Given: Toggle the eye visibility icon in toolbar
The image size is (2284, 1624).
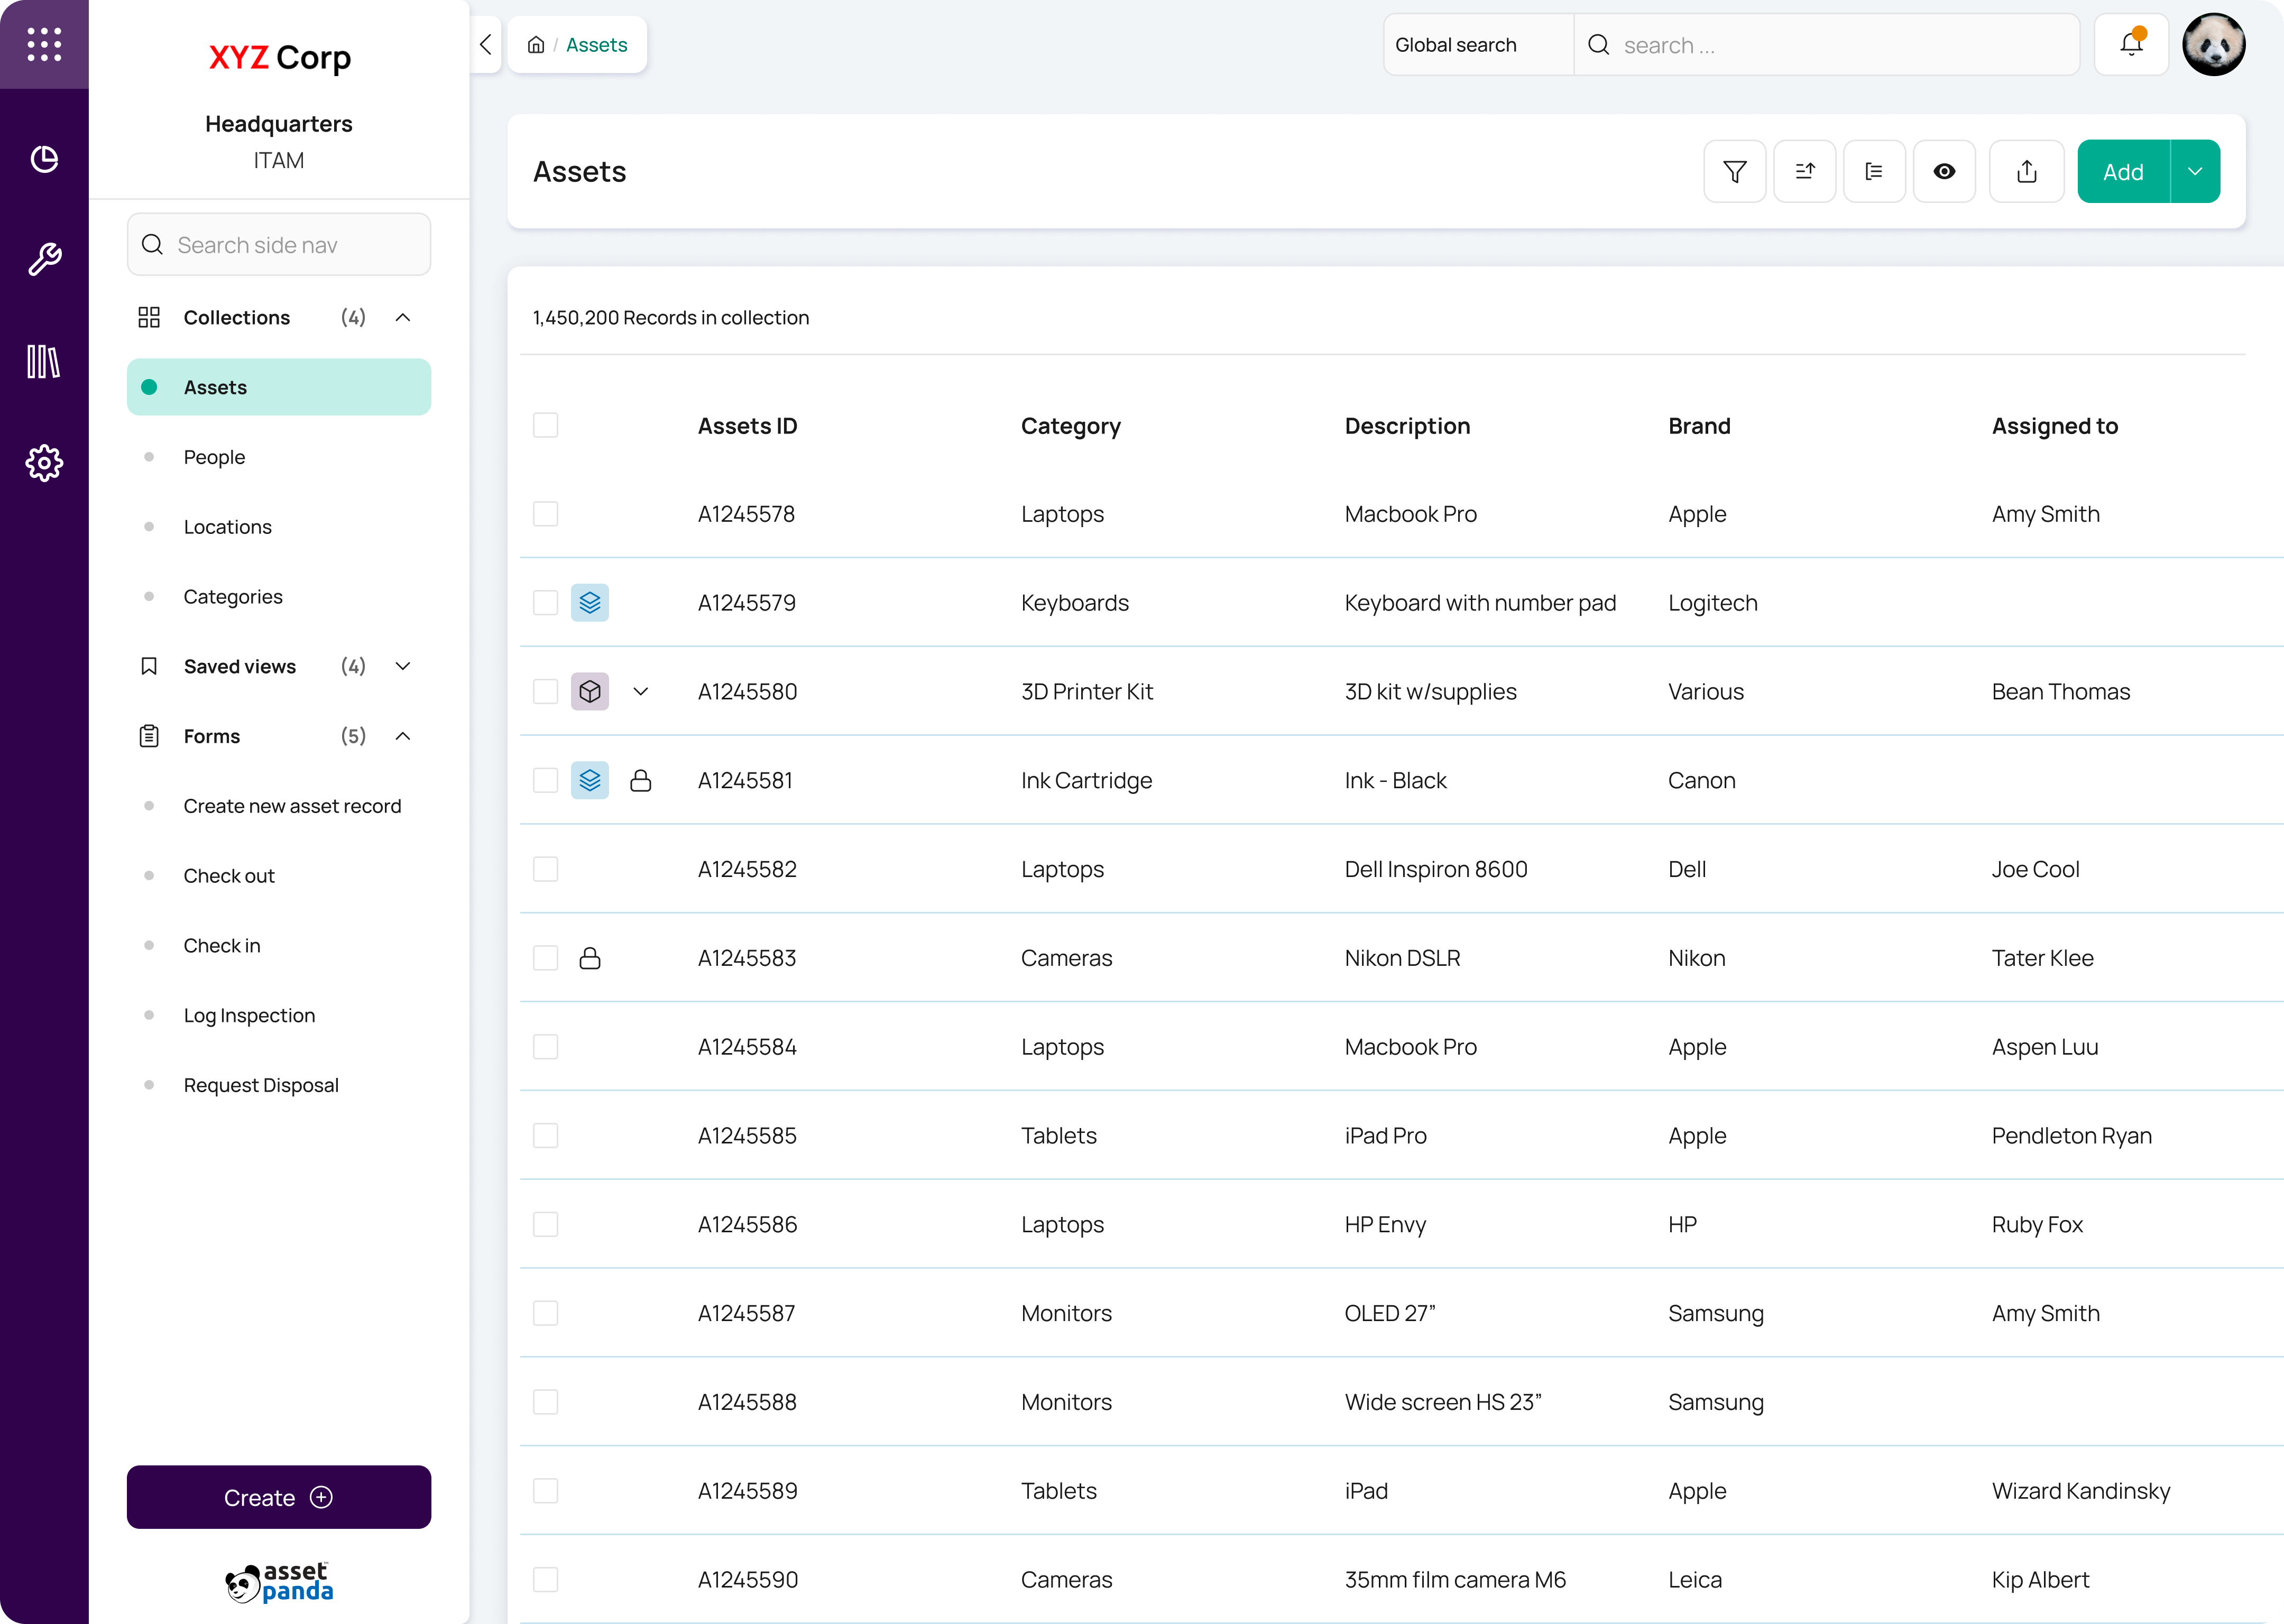Looking at the screenshot, I should pos(1944,172).
